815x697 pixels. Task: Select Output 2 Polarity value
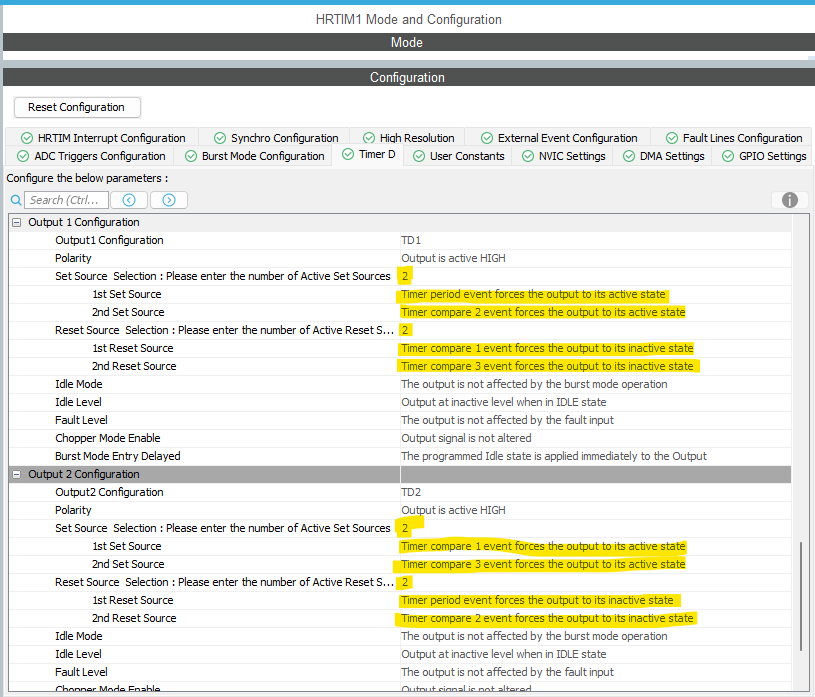(596, 510)
